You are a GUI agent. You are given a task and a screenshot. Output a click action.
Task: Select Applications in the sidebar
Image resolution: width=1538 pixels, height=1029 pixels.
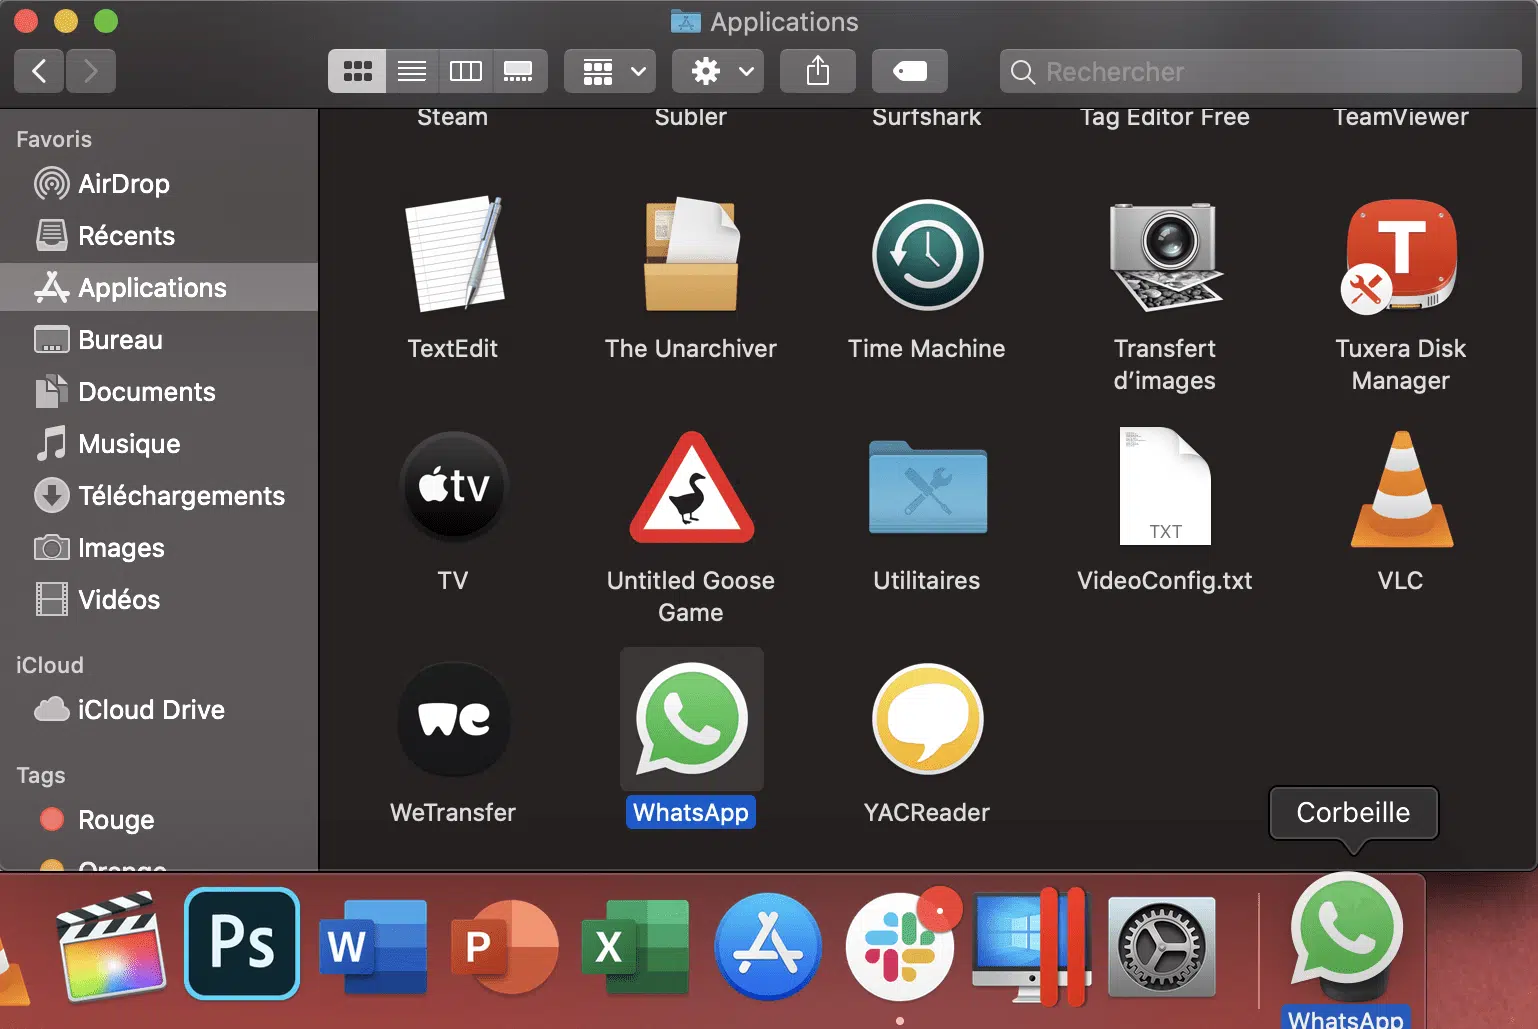[x=159, y=287]
